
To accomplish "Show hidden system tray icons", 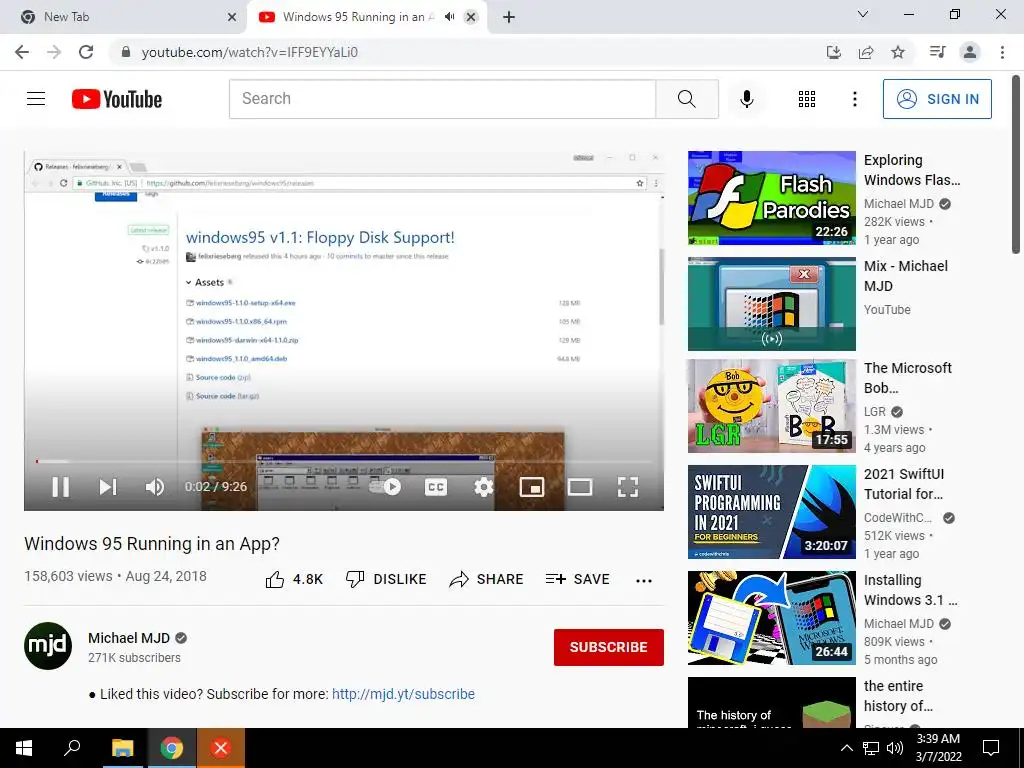I will [846, 748].
